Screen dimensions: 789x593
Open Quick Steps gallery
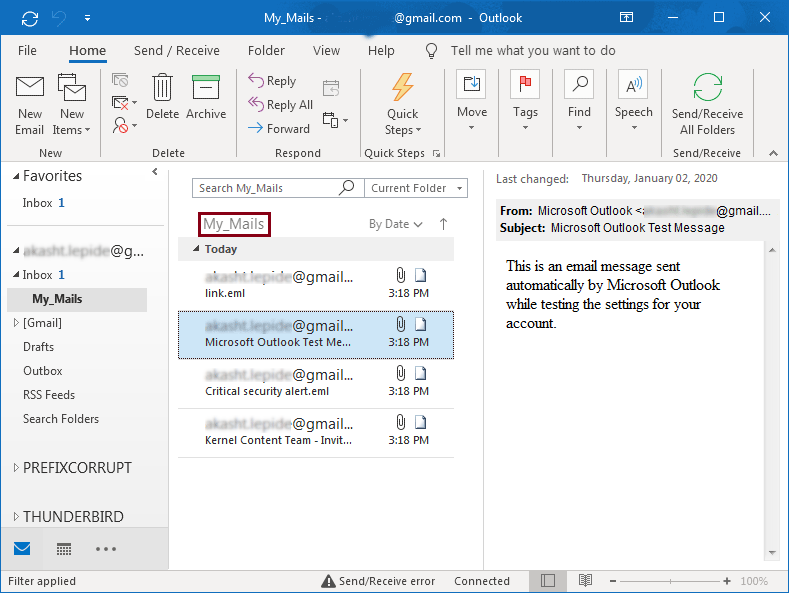click(403, 105)
